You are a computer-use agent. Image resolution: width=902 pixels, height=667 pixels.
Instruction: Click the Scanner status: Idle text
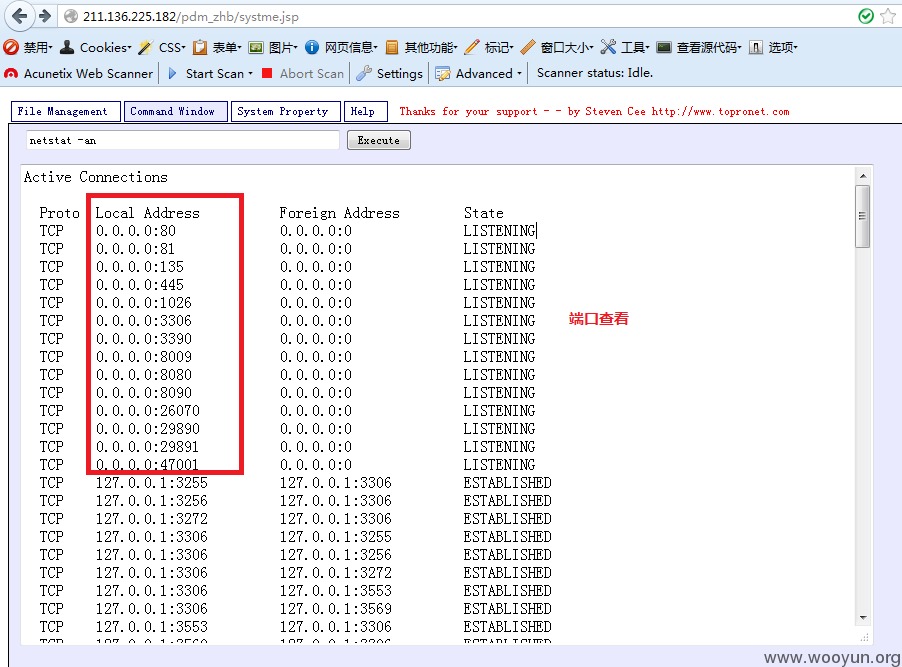[x=595, y=73]
